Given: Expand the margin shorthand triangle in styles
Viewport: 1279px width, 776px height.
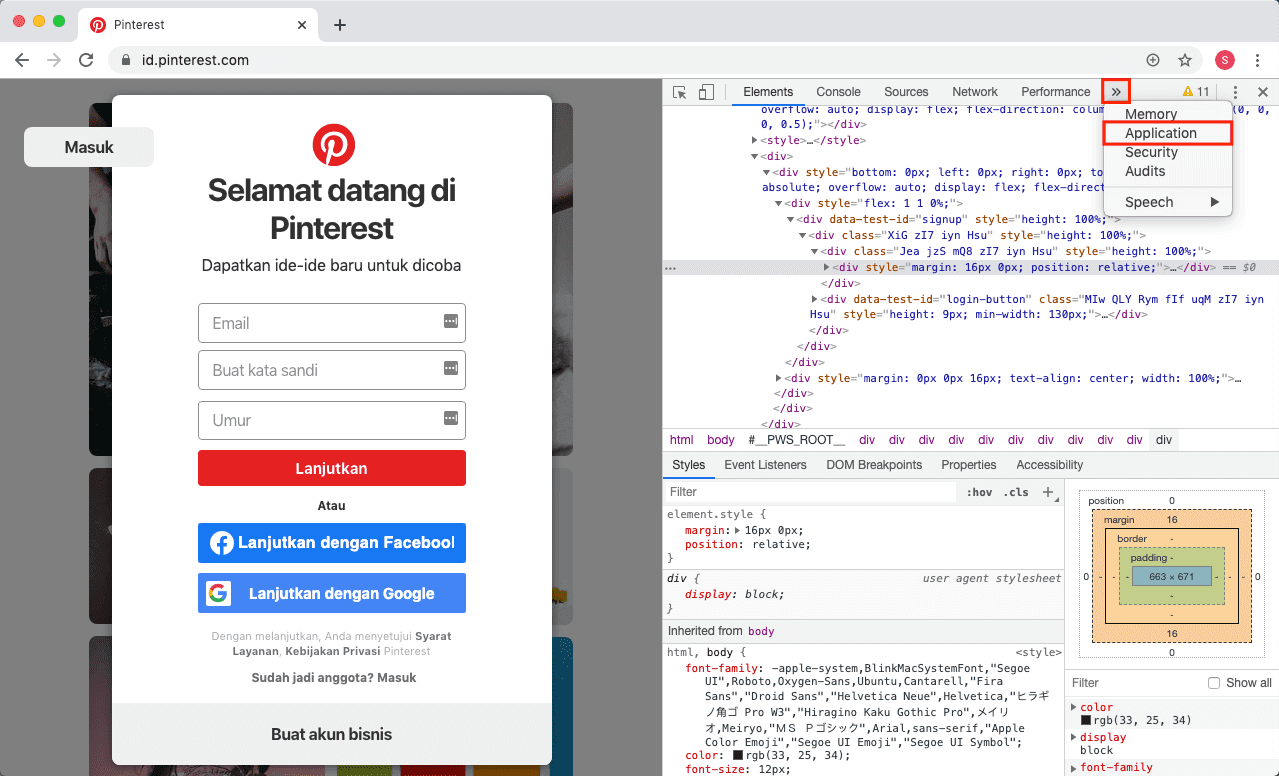Looking at the screenshot, I should tap(737, 530).
